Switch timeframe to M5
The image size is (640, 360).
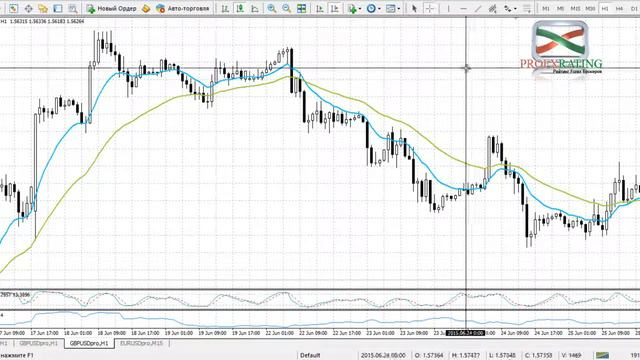pyautogui.click(x=560, y=8)
